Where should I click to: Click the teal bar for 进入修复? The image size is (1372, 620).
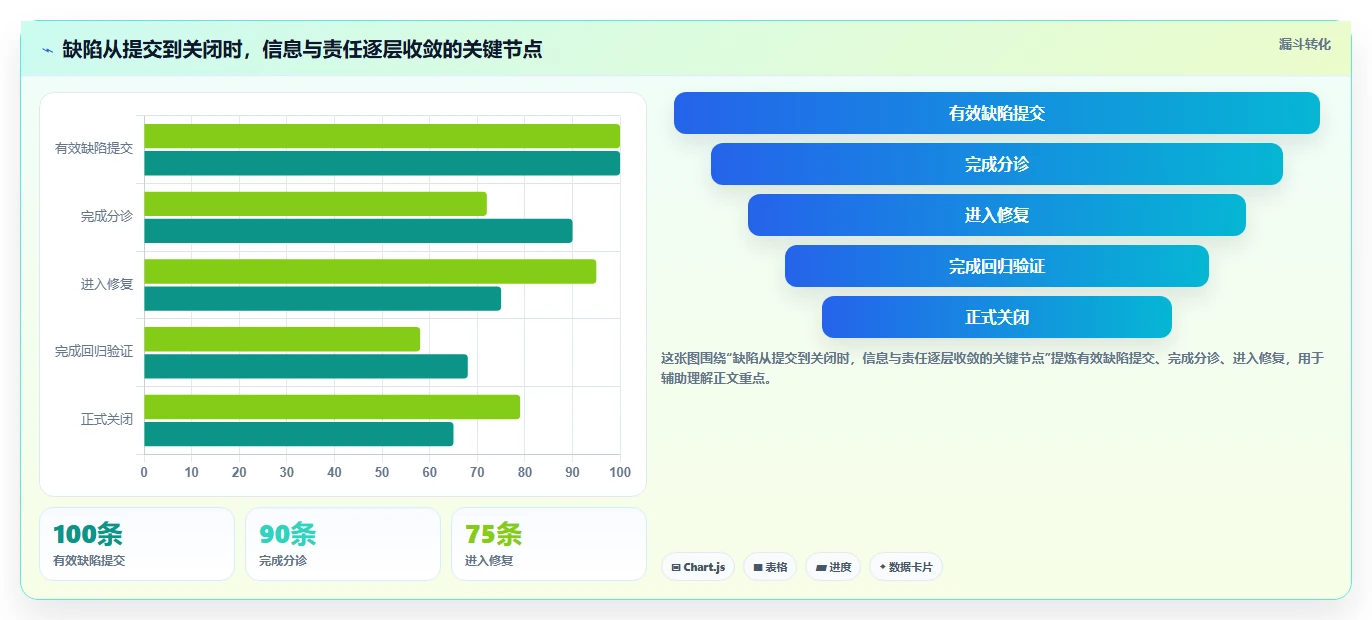[x=322, y=299]
